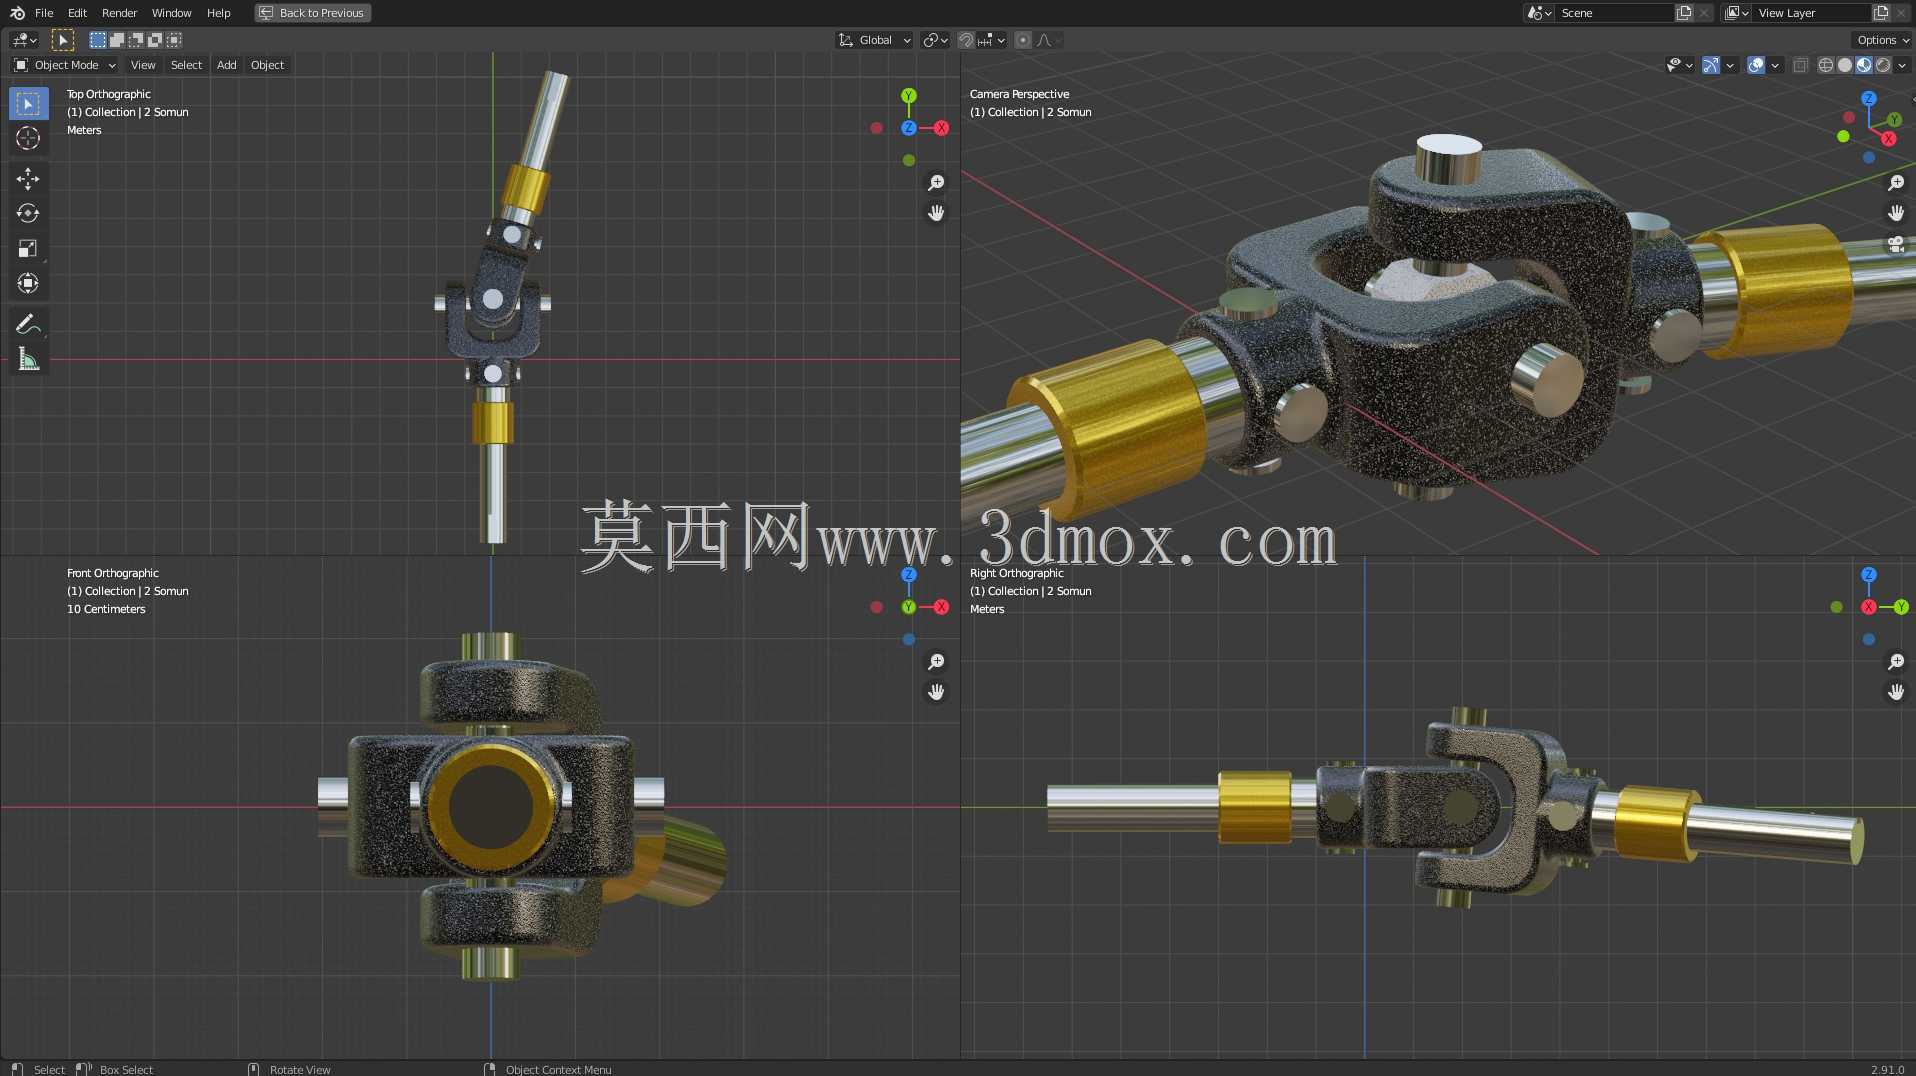Switch to Rendered shading

coord(1883,65)
